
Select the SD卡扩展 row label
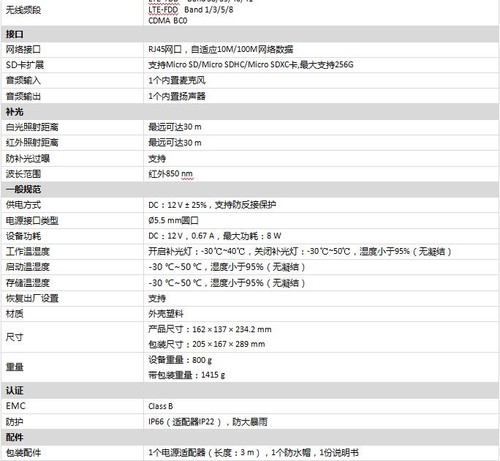tap(25, 65)
